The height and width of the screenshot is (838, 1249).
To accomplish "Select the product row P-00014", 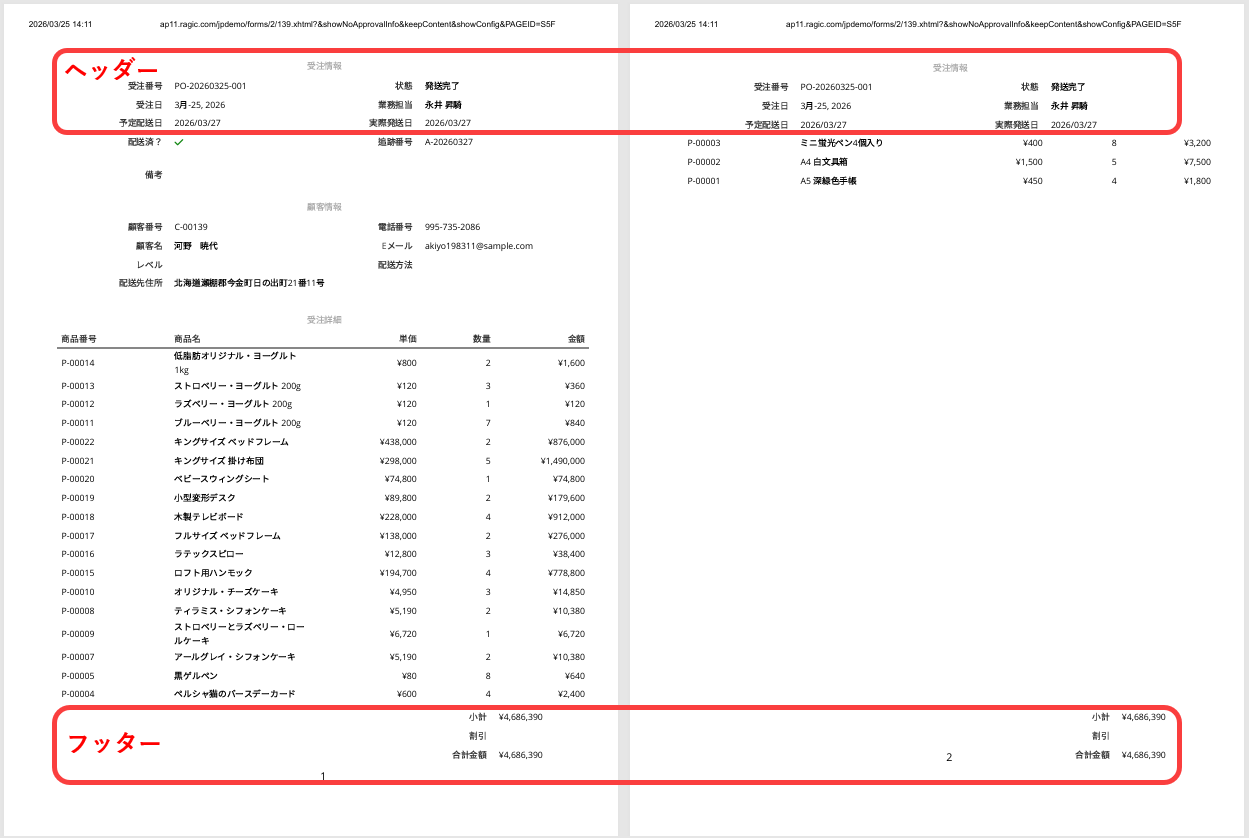I will tap(78, 363).
